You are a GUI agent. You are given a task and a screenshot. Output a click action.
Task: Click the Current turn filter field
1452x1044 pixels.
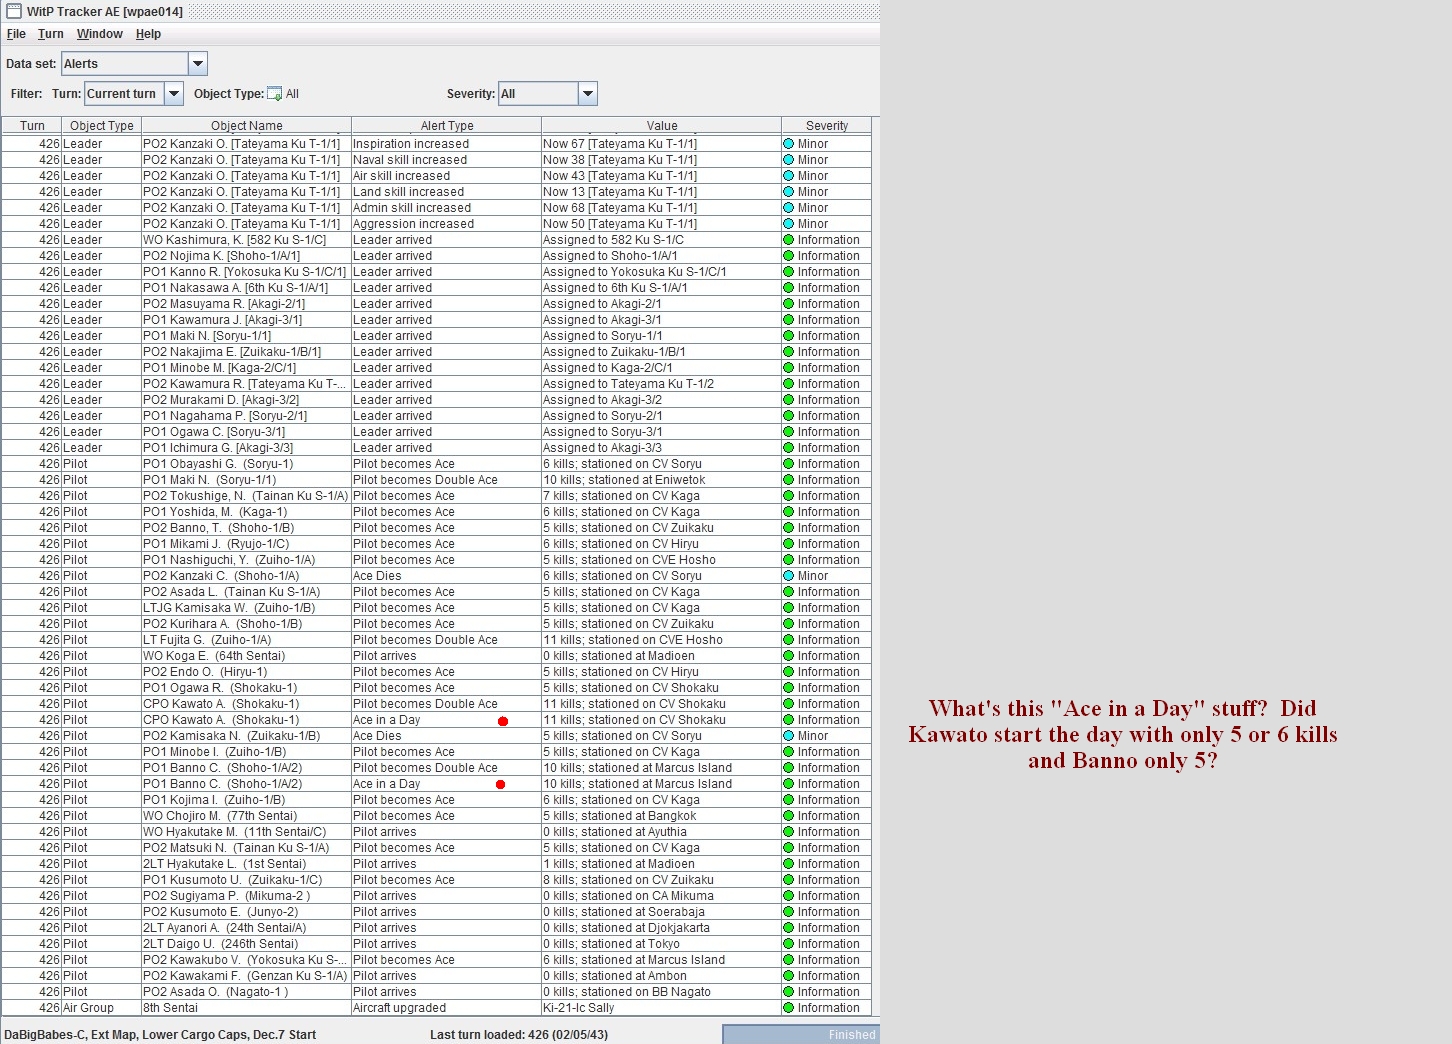[x=125, y=94]
